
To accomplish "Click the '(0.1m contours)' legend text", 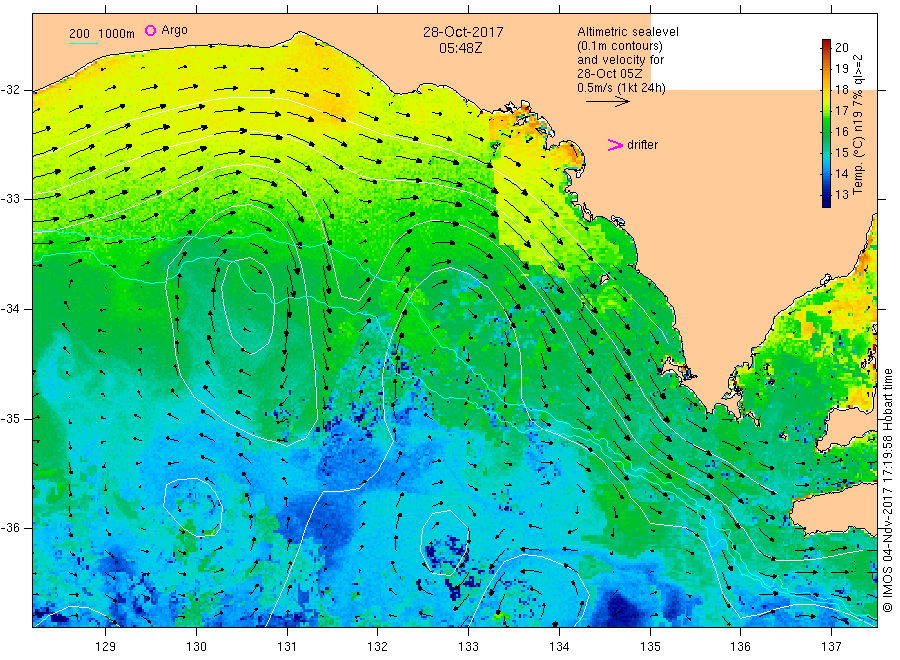I will (x=619, y=46).
